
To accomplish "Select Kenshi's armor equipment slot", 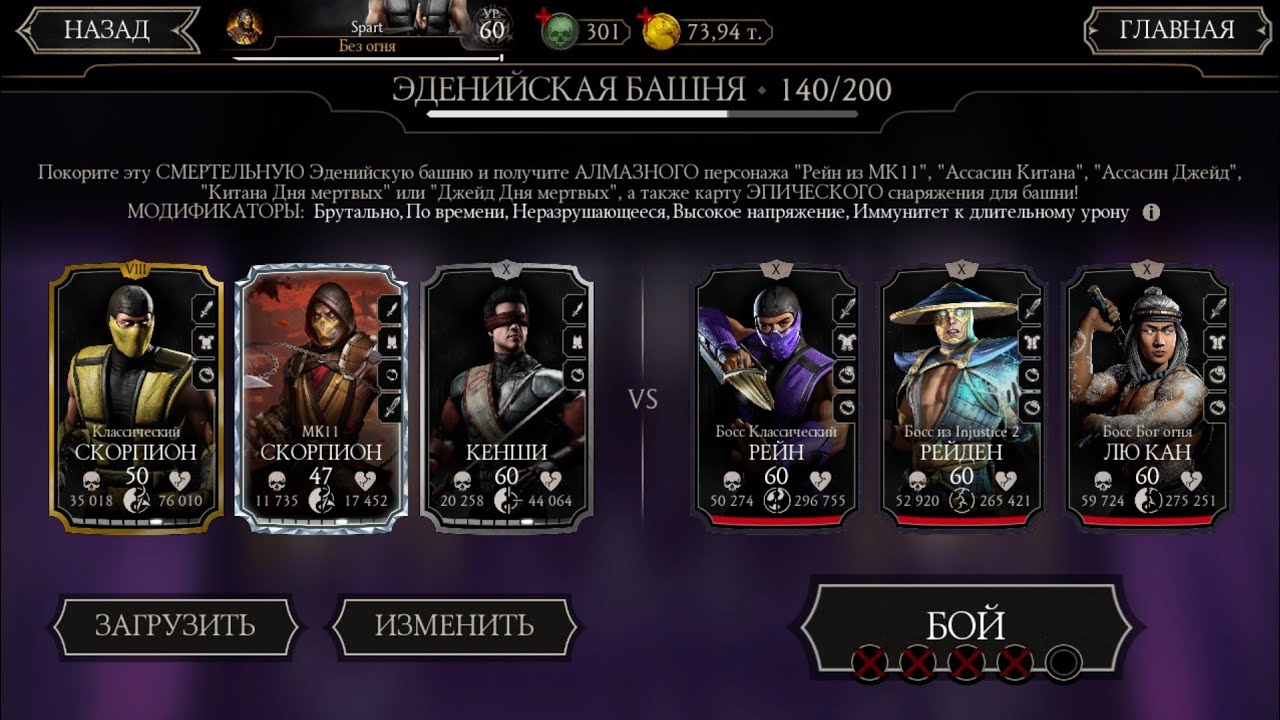I will [x=576, y=342].
